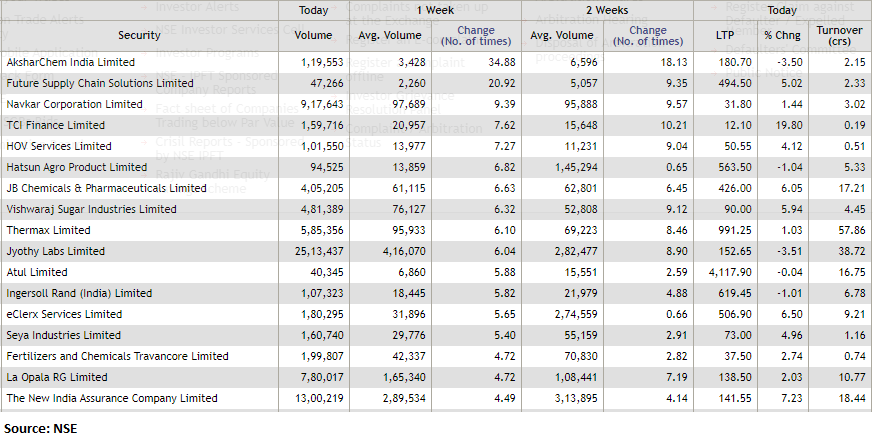Screen dimensions: 873x440
Task: Click Thermax turnover value 57.86
Action: (x=852, y=230)
